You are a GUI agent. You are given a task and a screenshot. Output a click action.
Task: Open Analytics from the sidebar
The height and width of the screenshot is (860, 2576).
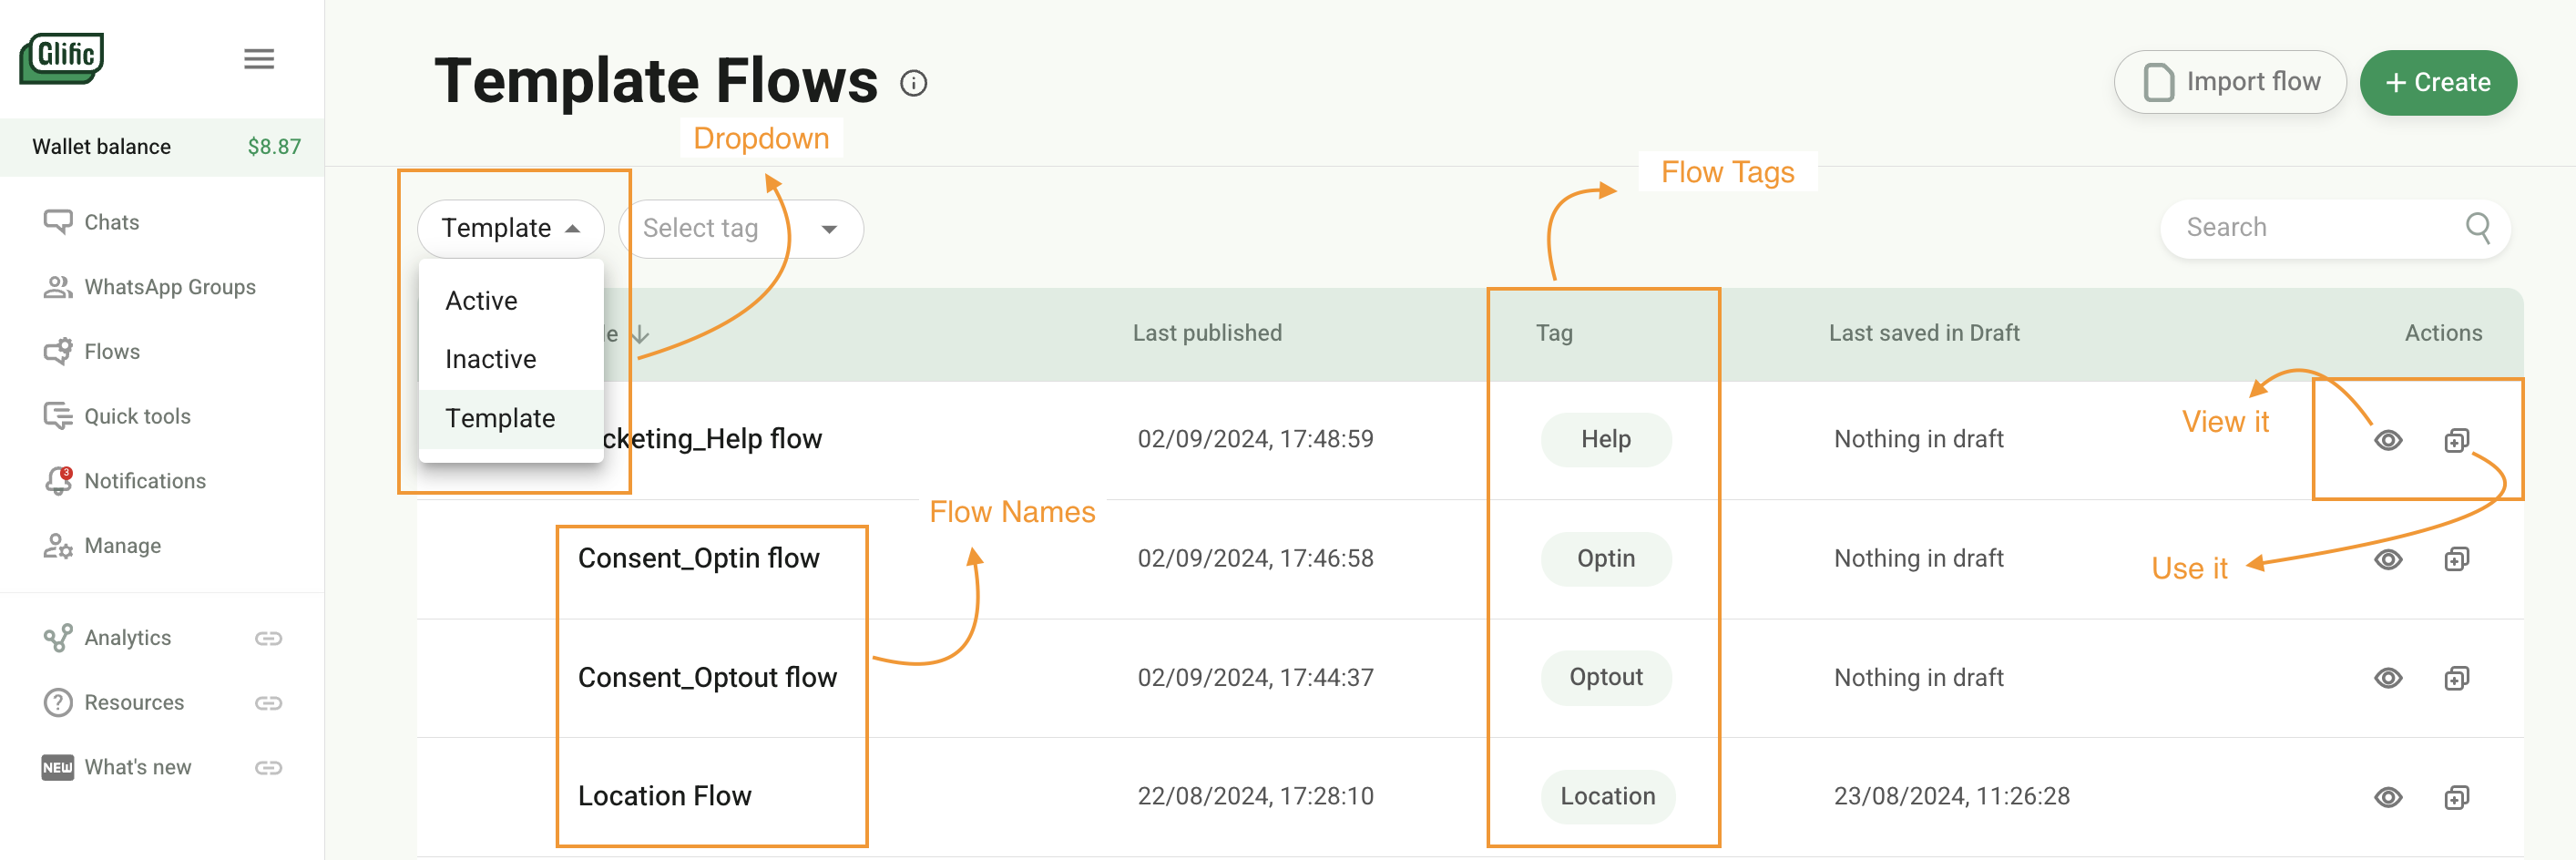tap(127, 638)
